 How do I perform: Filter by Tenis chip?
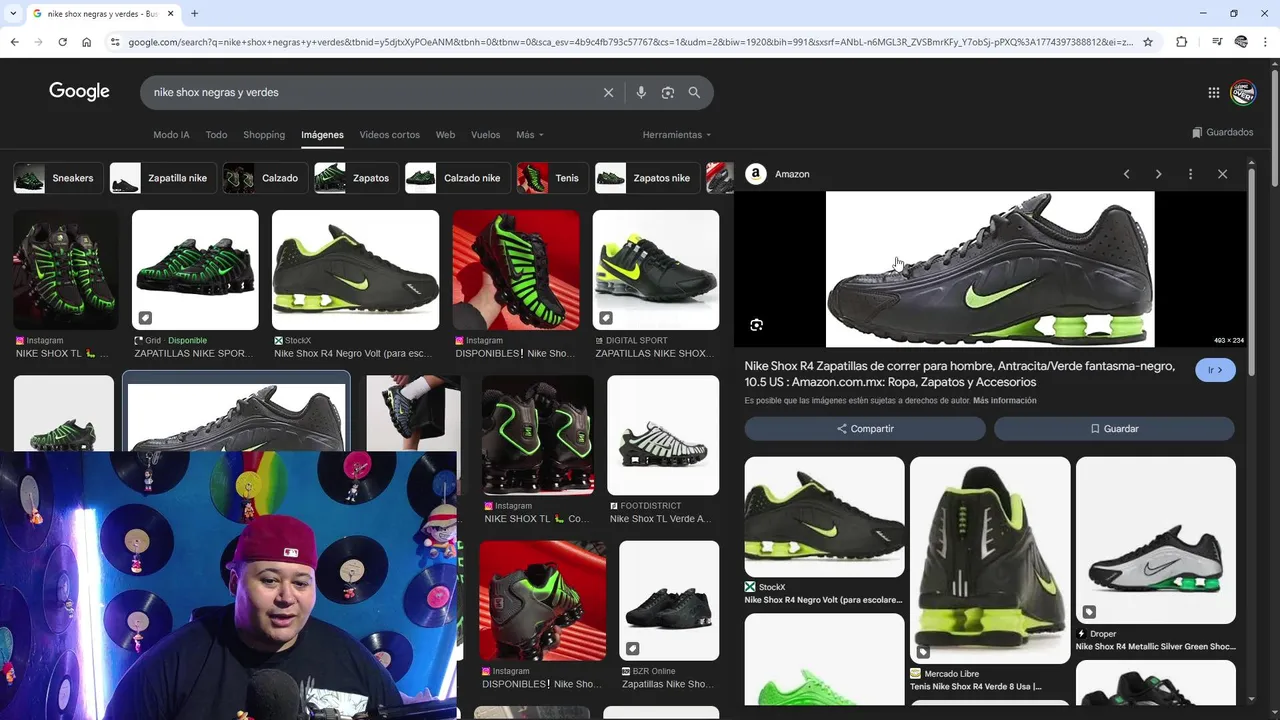pos(553,178)
